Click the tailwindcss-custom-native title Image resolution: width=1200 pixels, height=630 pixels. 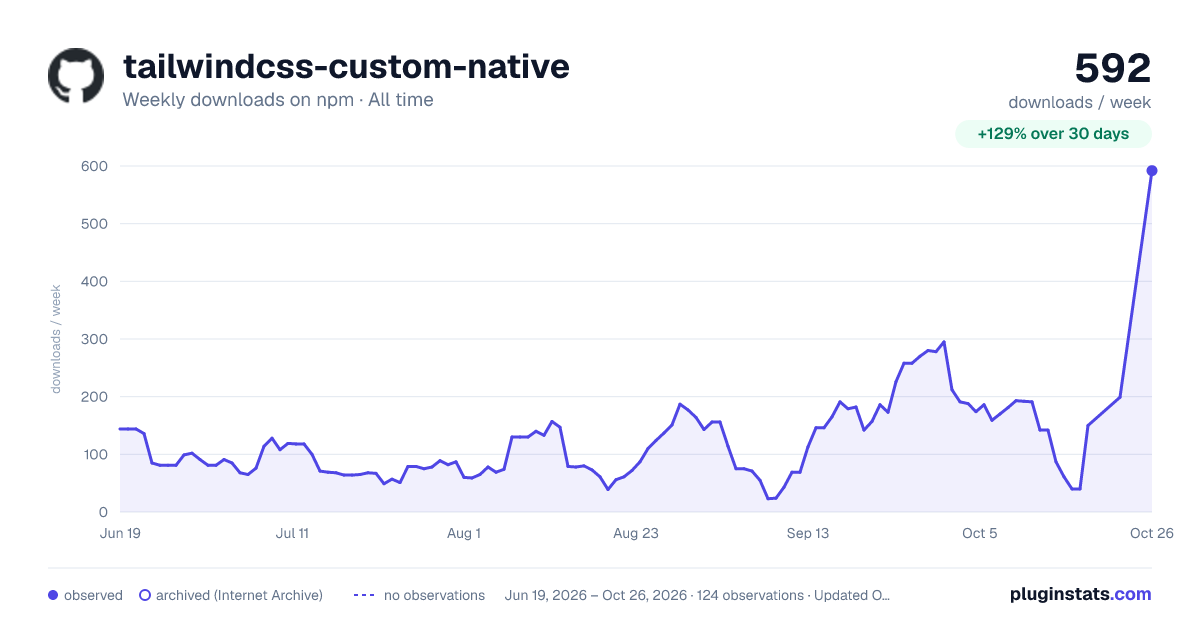(x=346, y=66)
